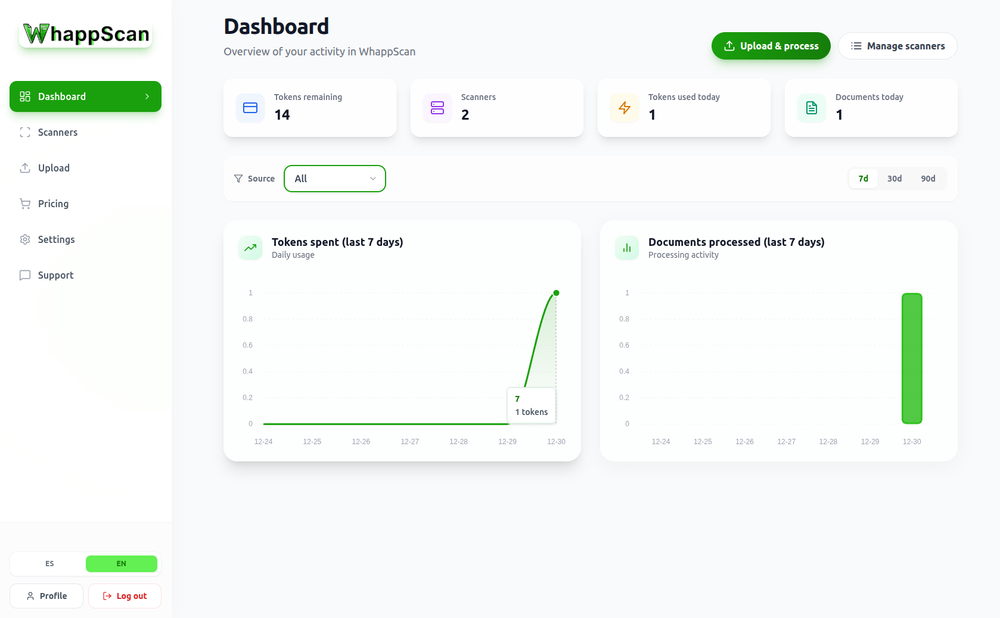Screen dimensions: 1000x618
Task: Click the purple Scanners stat icon
Action: click(437, 108)
